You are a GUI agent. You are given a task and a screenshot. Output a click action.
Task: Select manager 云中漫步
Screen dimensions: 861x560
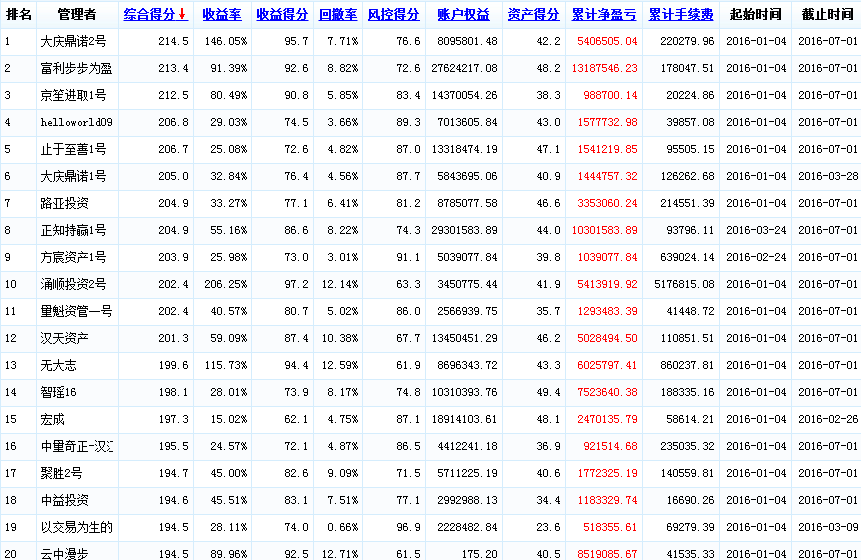65,553
